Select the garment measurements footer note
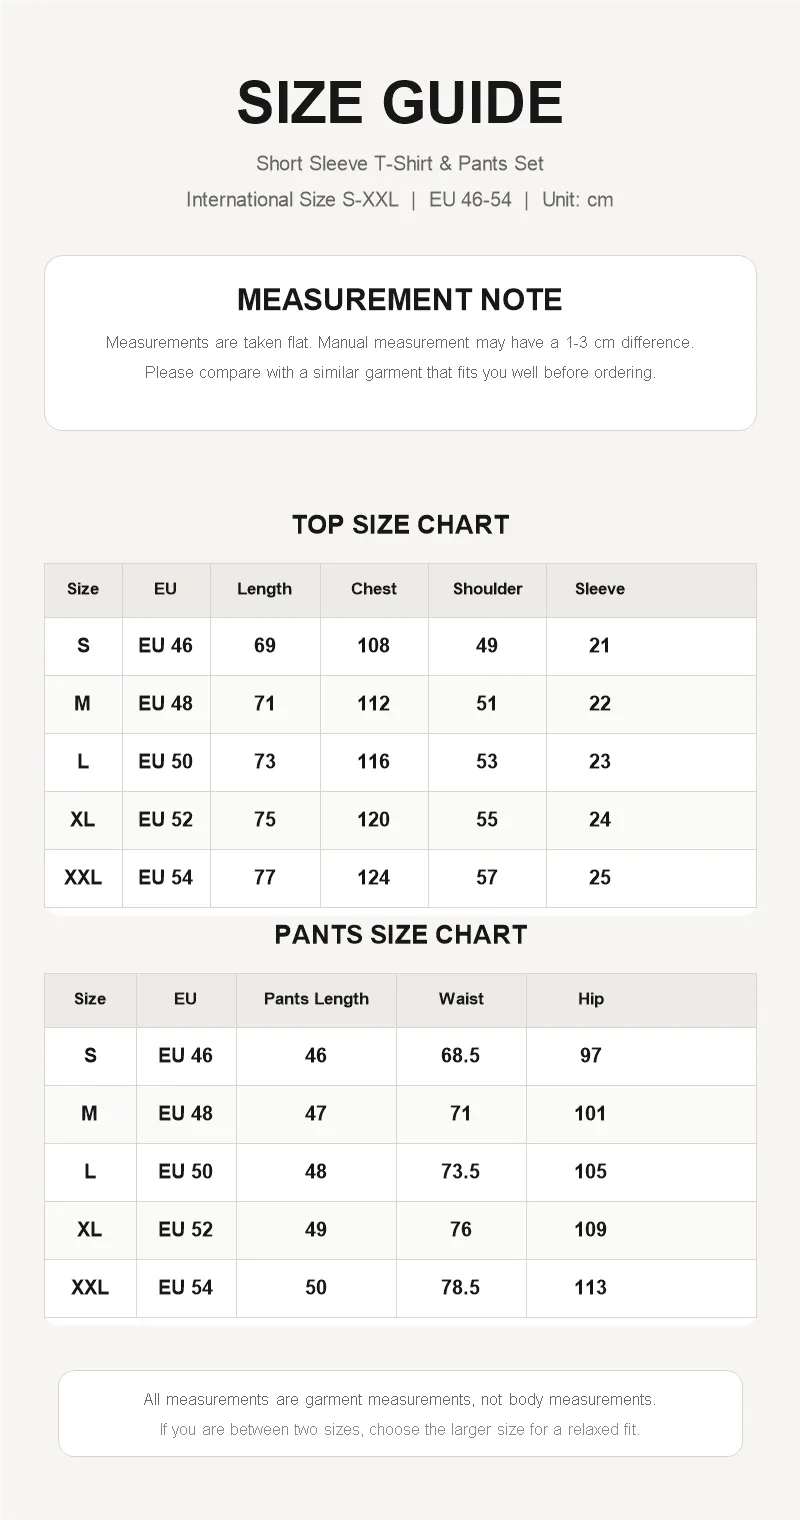The image size is (800, 1520). [x=400, y=1399]
